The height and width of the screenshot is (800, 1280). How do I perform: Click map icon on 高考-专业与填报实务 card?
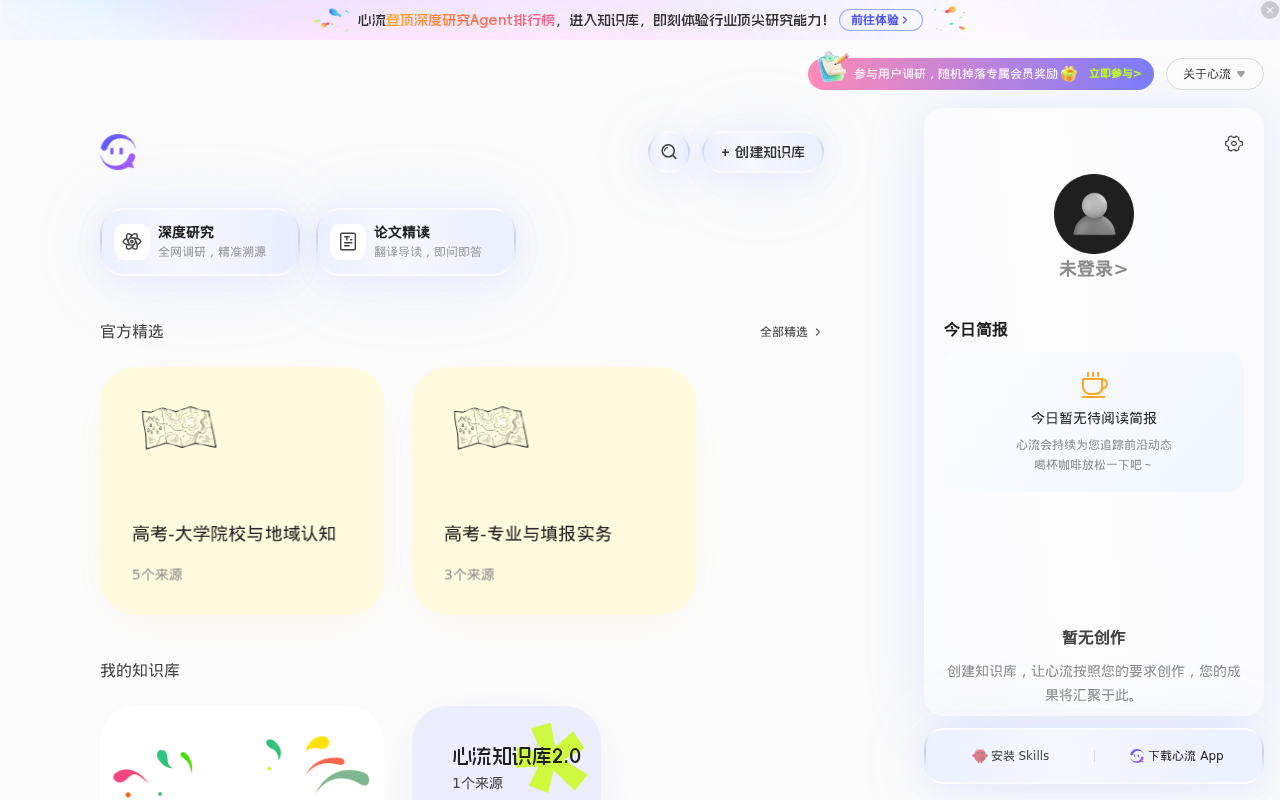point(491,428)
